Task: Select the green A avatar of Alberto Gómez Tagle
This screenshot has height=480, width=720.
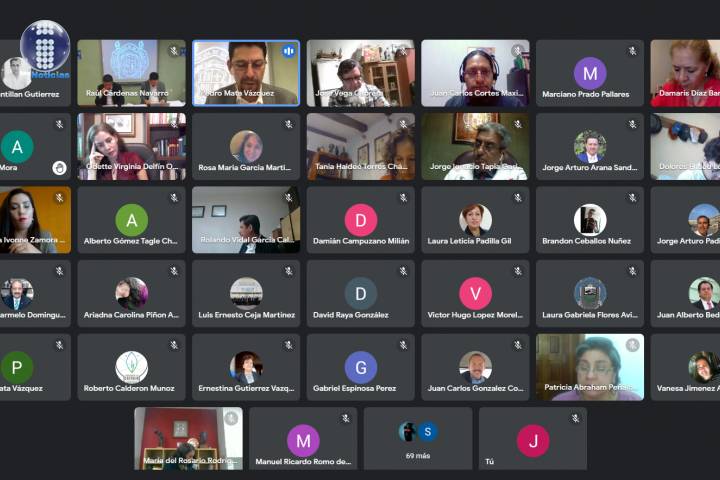Action: point(131,220)
